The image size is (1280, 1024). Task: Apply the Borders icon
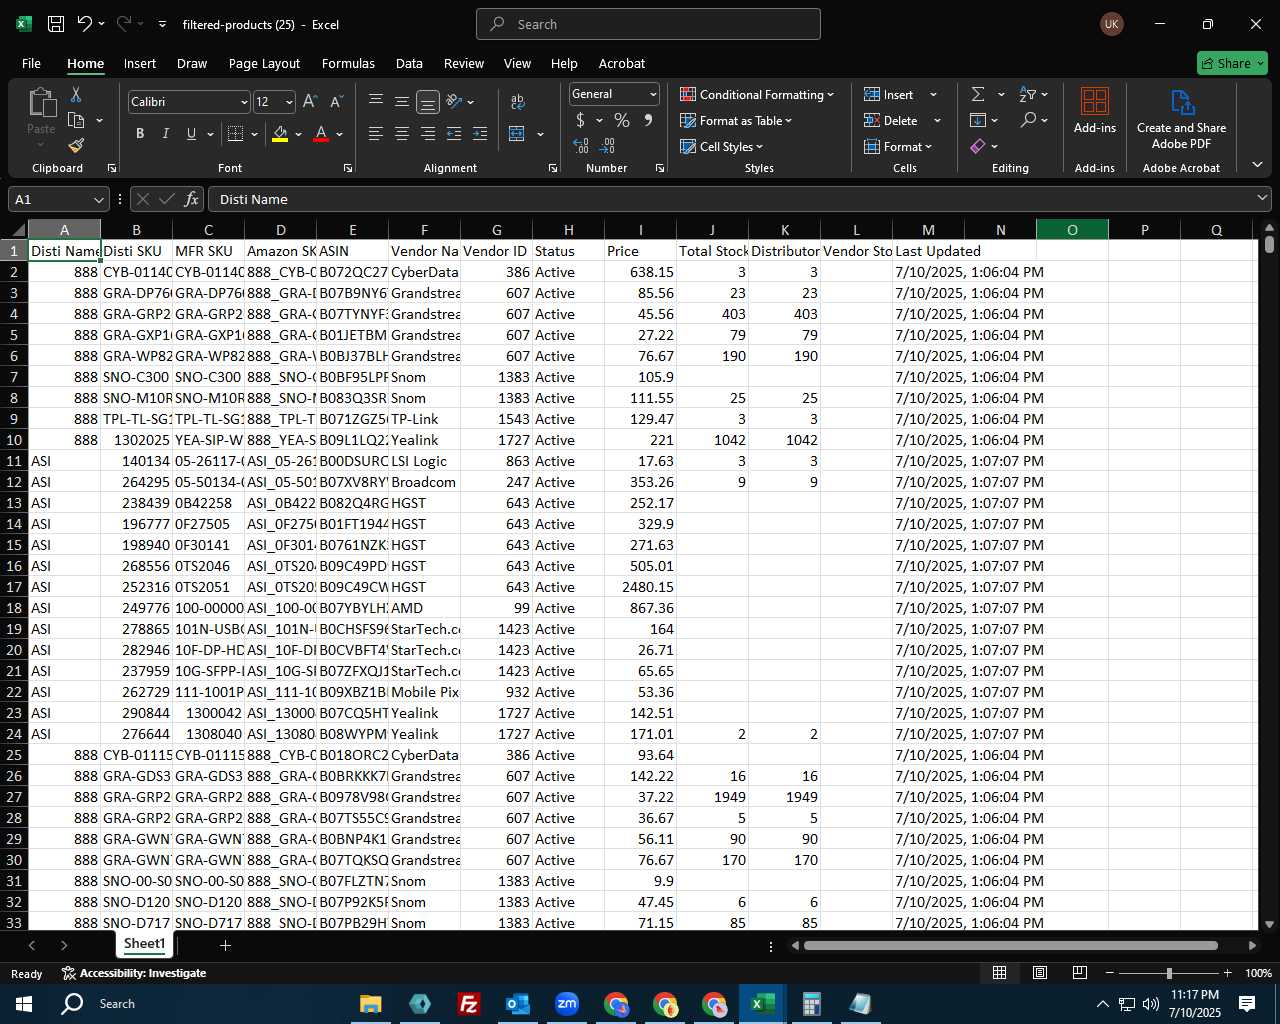pyautogui.click(x=236, y=133)
